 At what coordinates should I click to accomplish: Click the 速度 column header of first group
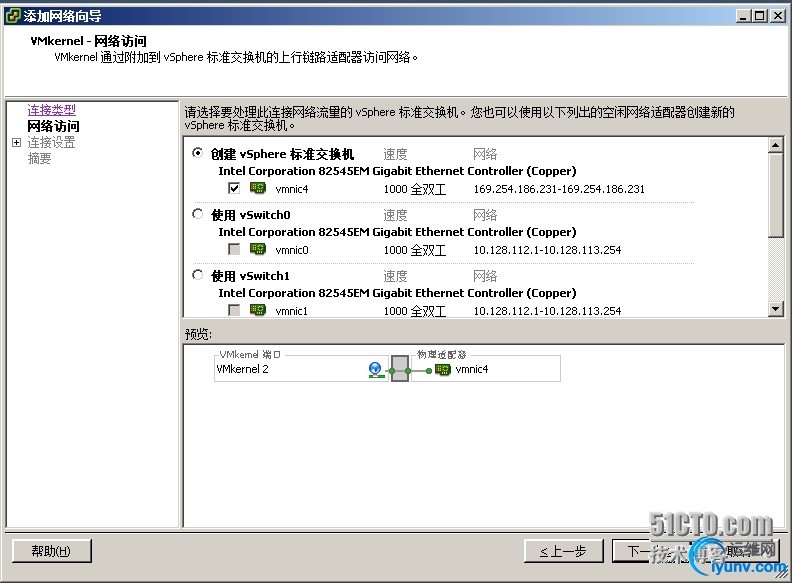(395, 154)
